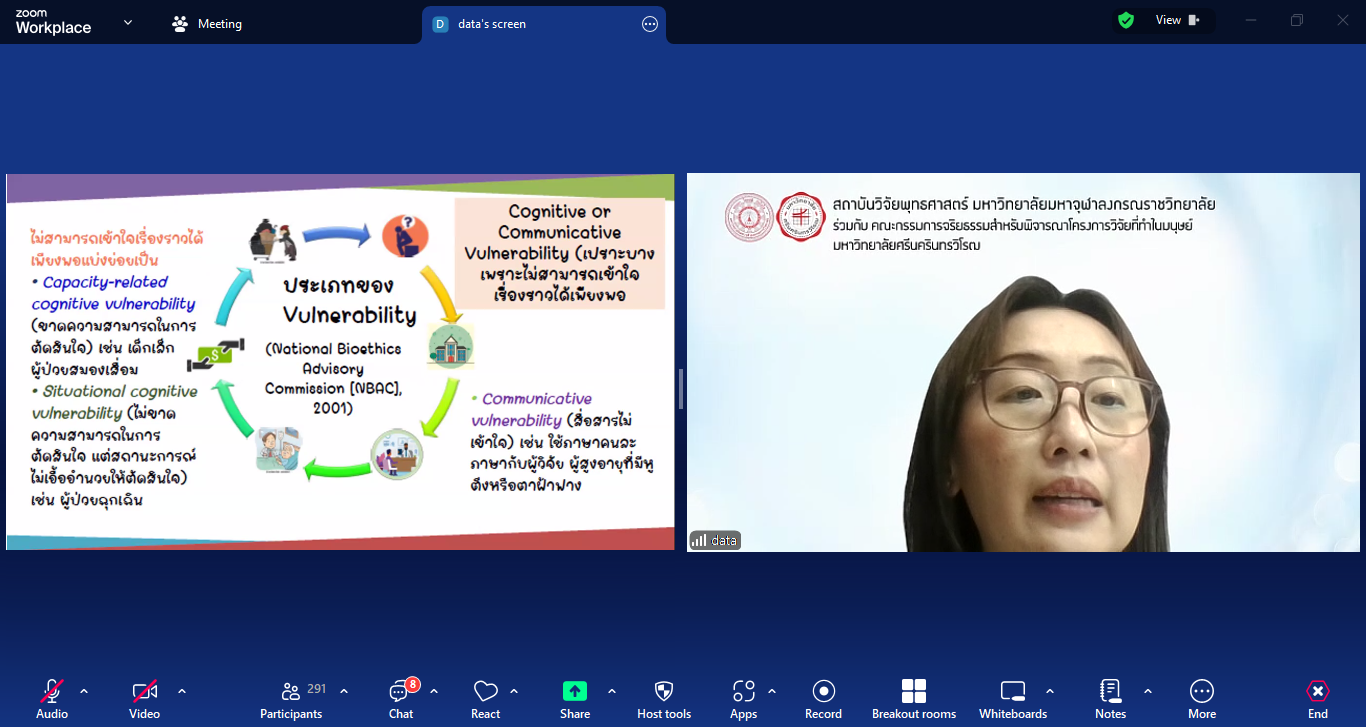Unmute the microphone with Audio button
The image size is (1366, 727).
point(52,692)
